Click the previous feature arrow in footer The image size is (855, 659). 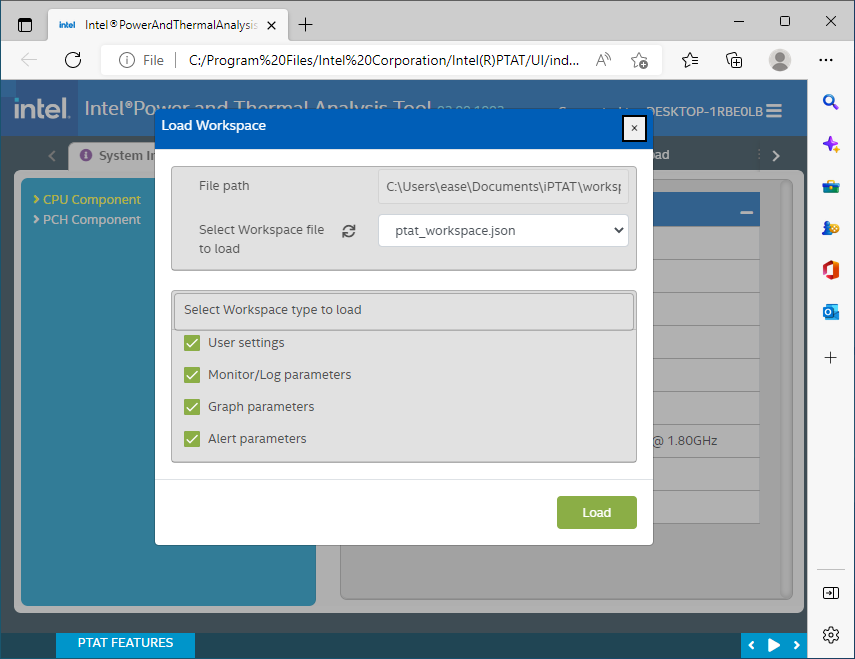[751, 645]
